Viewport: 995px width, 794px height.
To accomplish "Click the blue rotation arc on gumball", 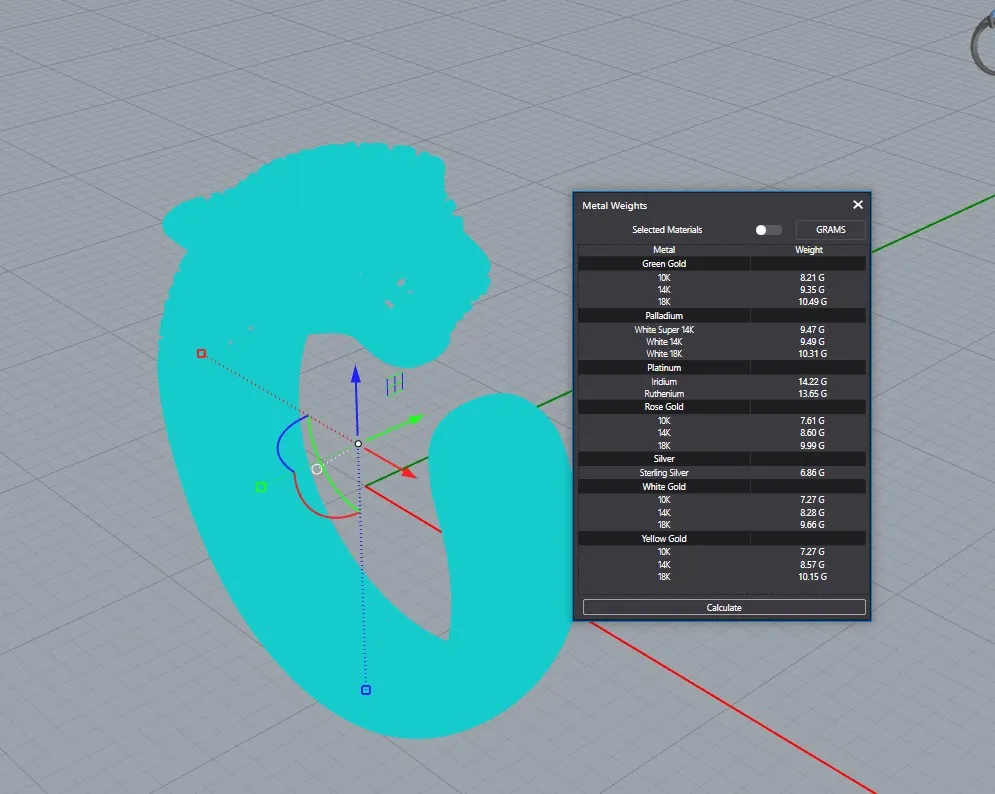I will coord(280,444).
